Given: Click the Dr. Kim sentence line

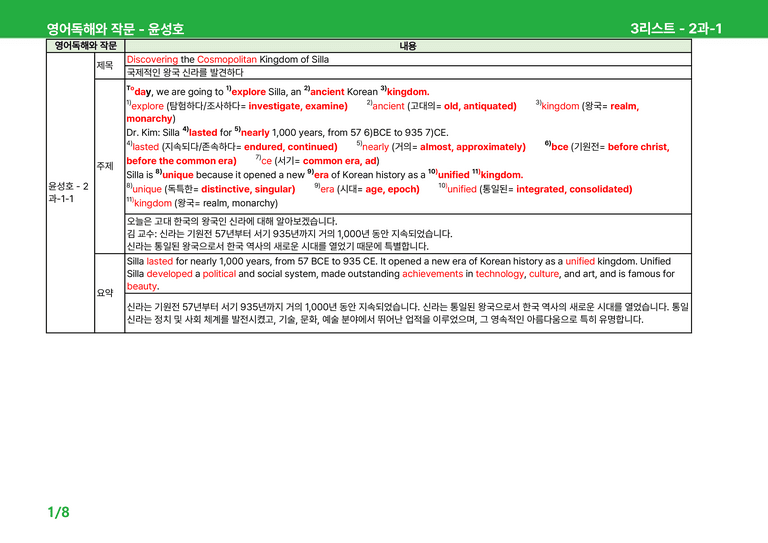Looking at the screenshot, I should click(288, 133).
